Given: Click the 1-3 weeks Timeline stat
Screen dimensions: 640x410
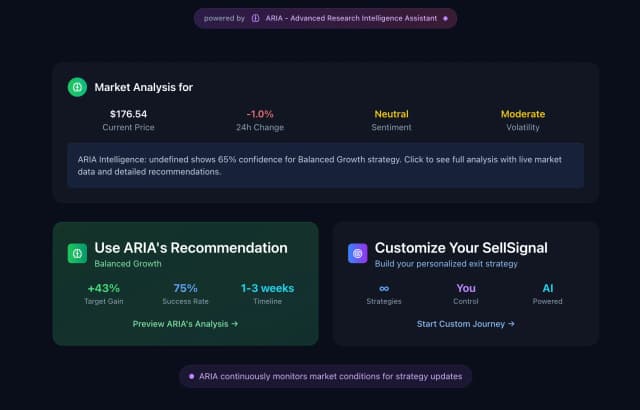Looking at the screenshot, I should 267,288.
